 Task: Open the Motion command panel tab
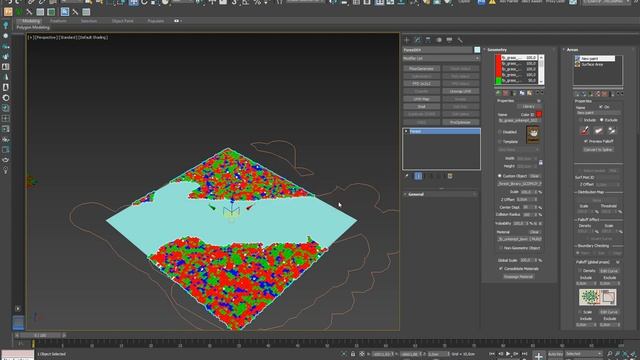439,40
